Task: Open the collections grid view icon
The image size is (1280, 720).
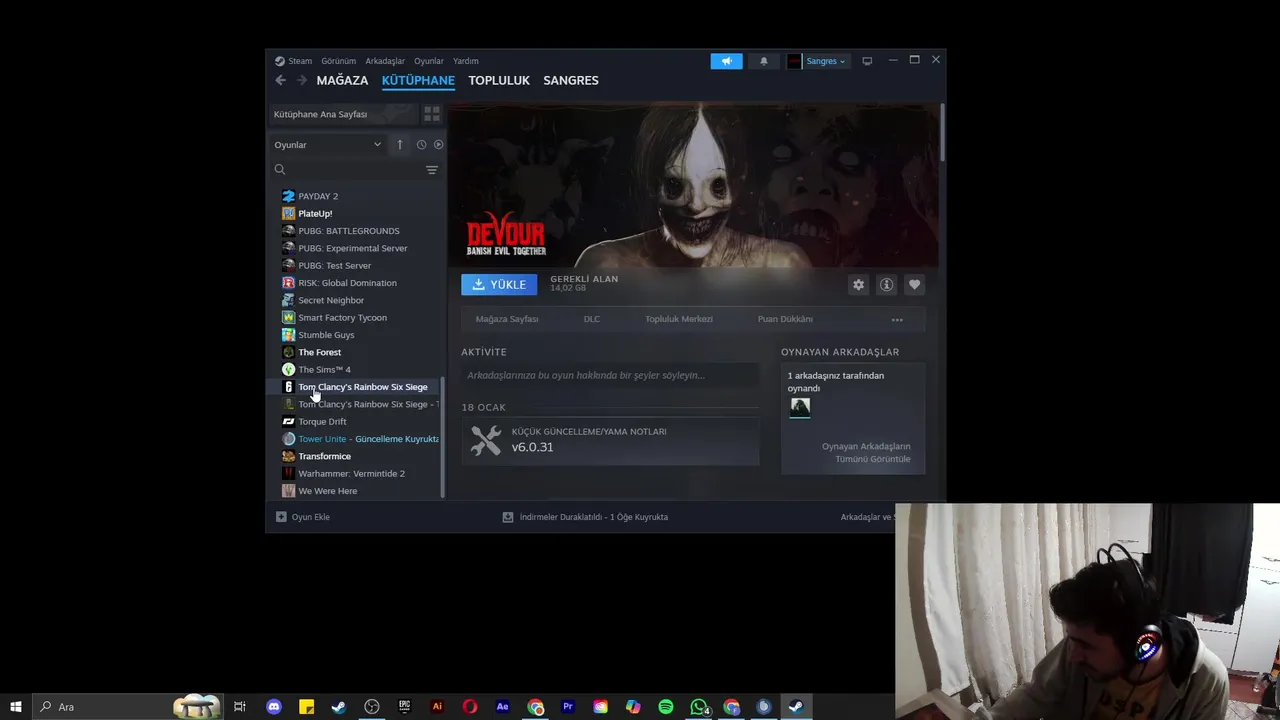Action: 432,114
